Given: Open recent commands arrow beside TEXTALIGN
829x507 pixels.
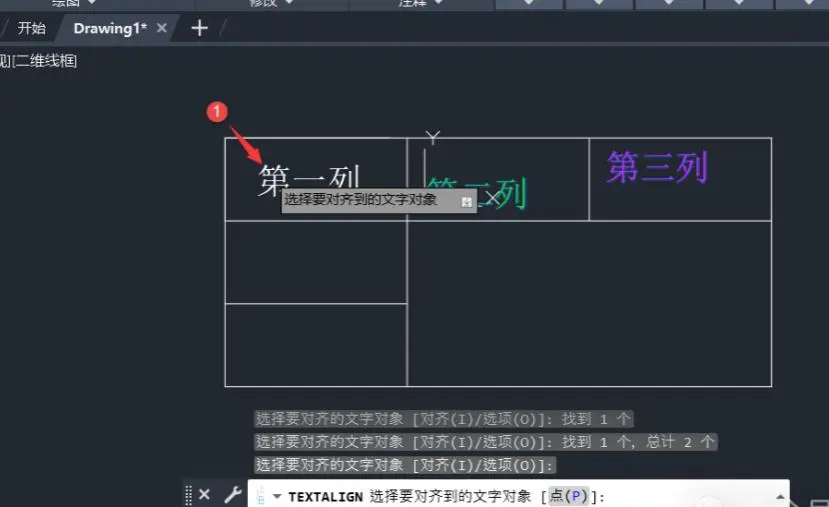Looking at the screenshot, I should pos(277,496).
